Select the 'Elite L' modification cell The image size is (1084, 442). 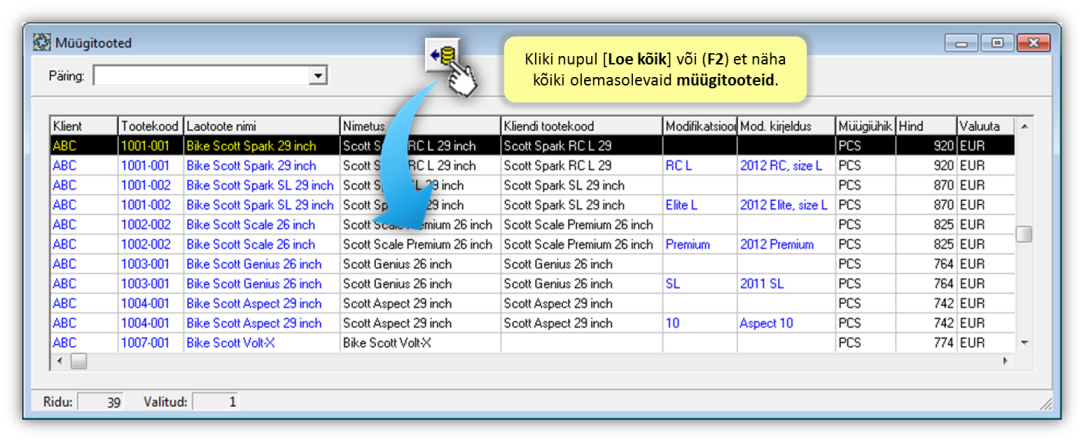700,205
